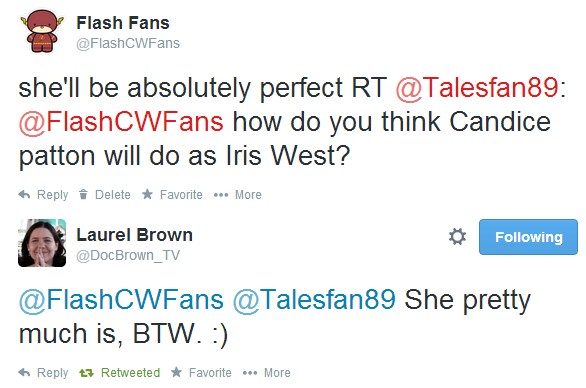This screenshot has height=388, width=586.
Task: Click the reply arrow icon under Laurel Brown tweet
Action: pos(24,372)
